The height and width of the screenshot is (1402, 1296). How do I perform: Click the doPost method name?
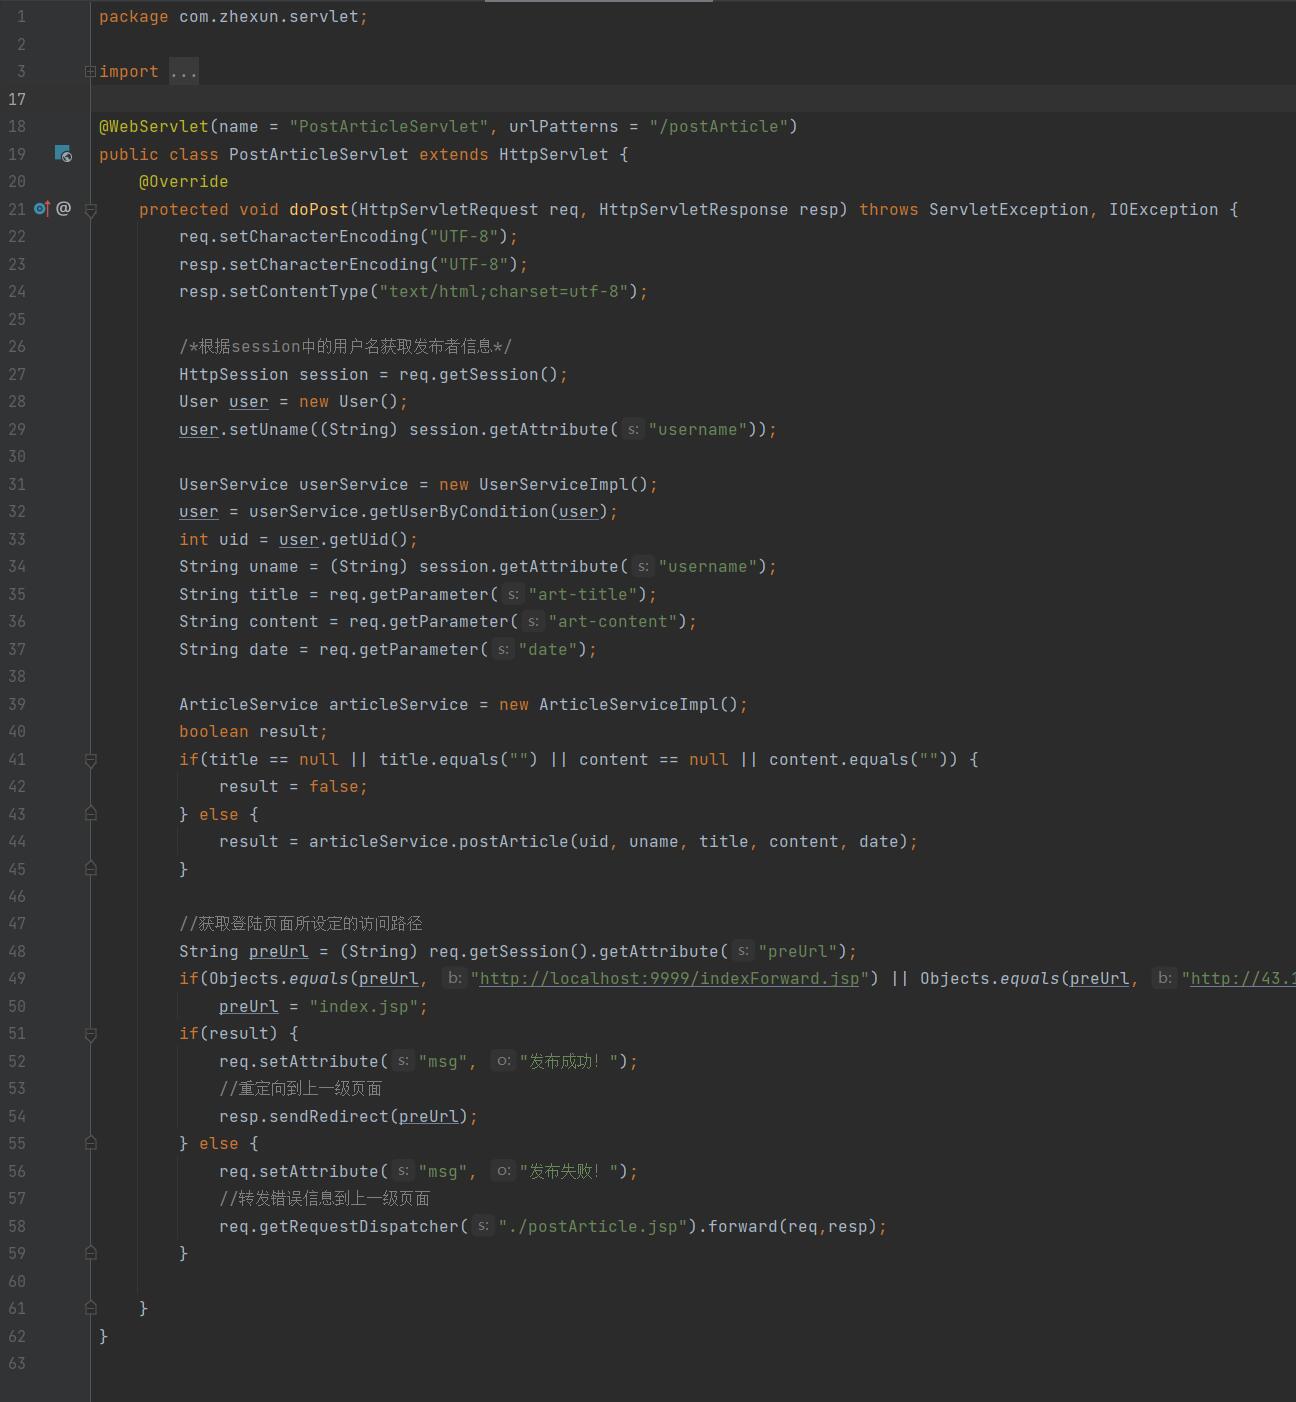319,209
